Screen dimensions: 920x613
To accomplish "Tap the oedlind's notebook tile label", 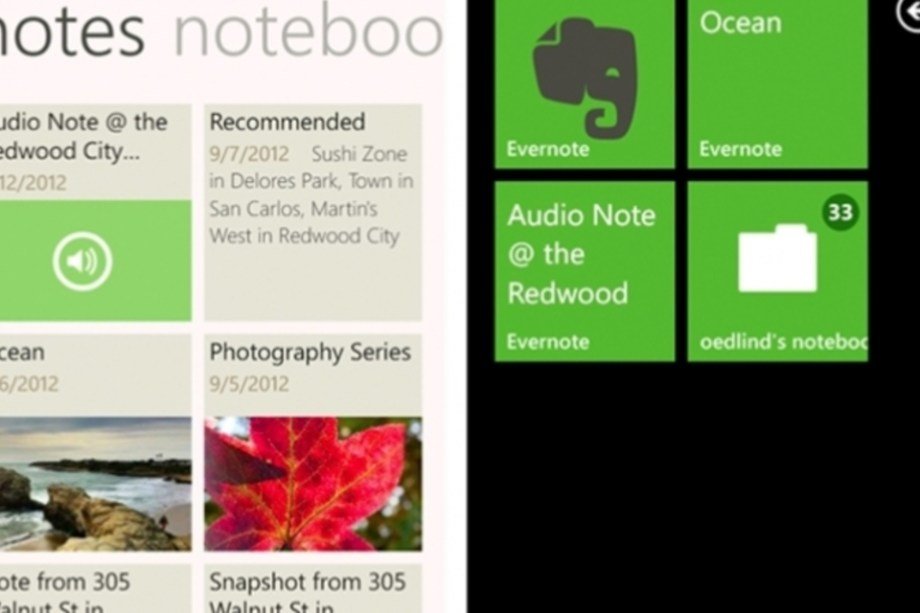I will tap(783, 341).
